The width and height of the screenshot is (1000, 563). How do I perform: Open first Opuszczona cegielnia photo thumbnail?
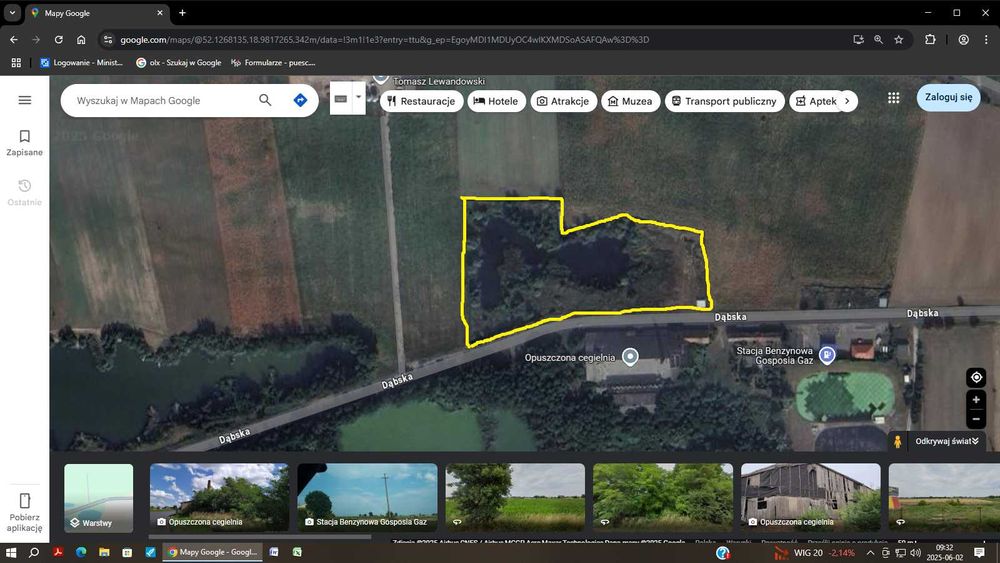point(219,497)
